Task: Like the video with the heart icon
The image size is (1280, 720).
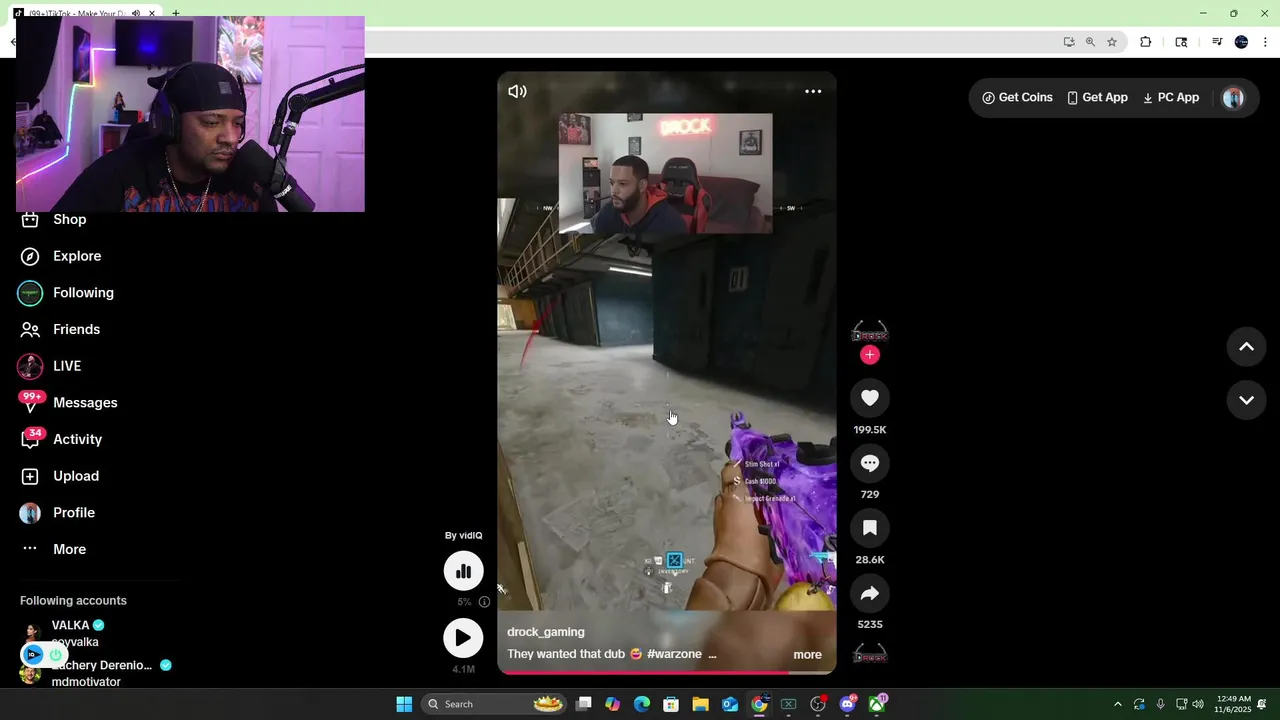Action: click(870, 398)
